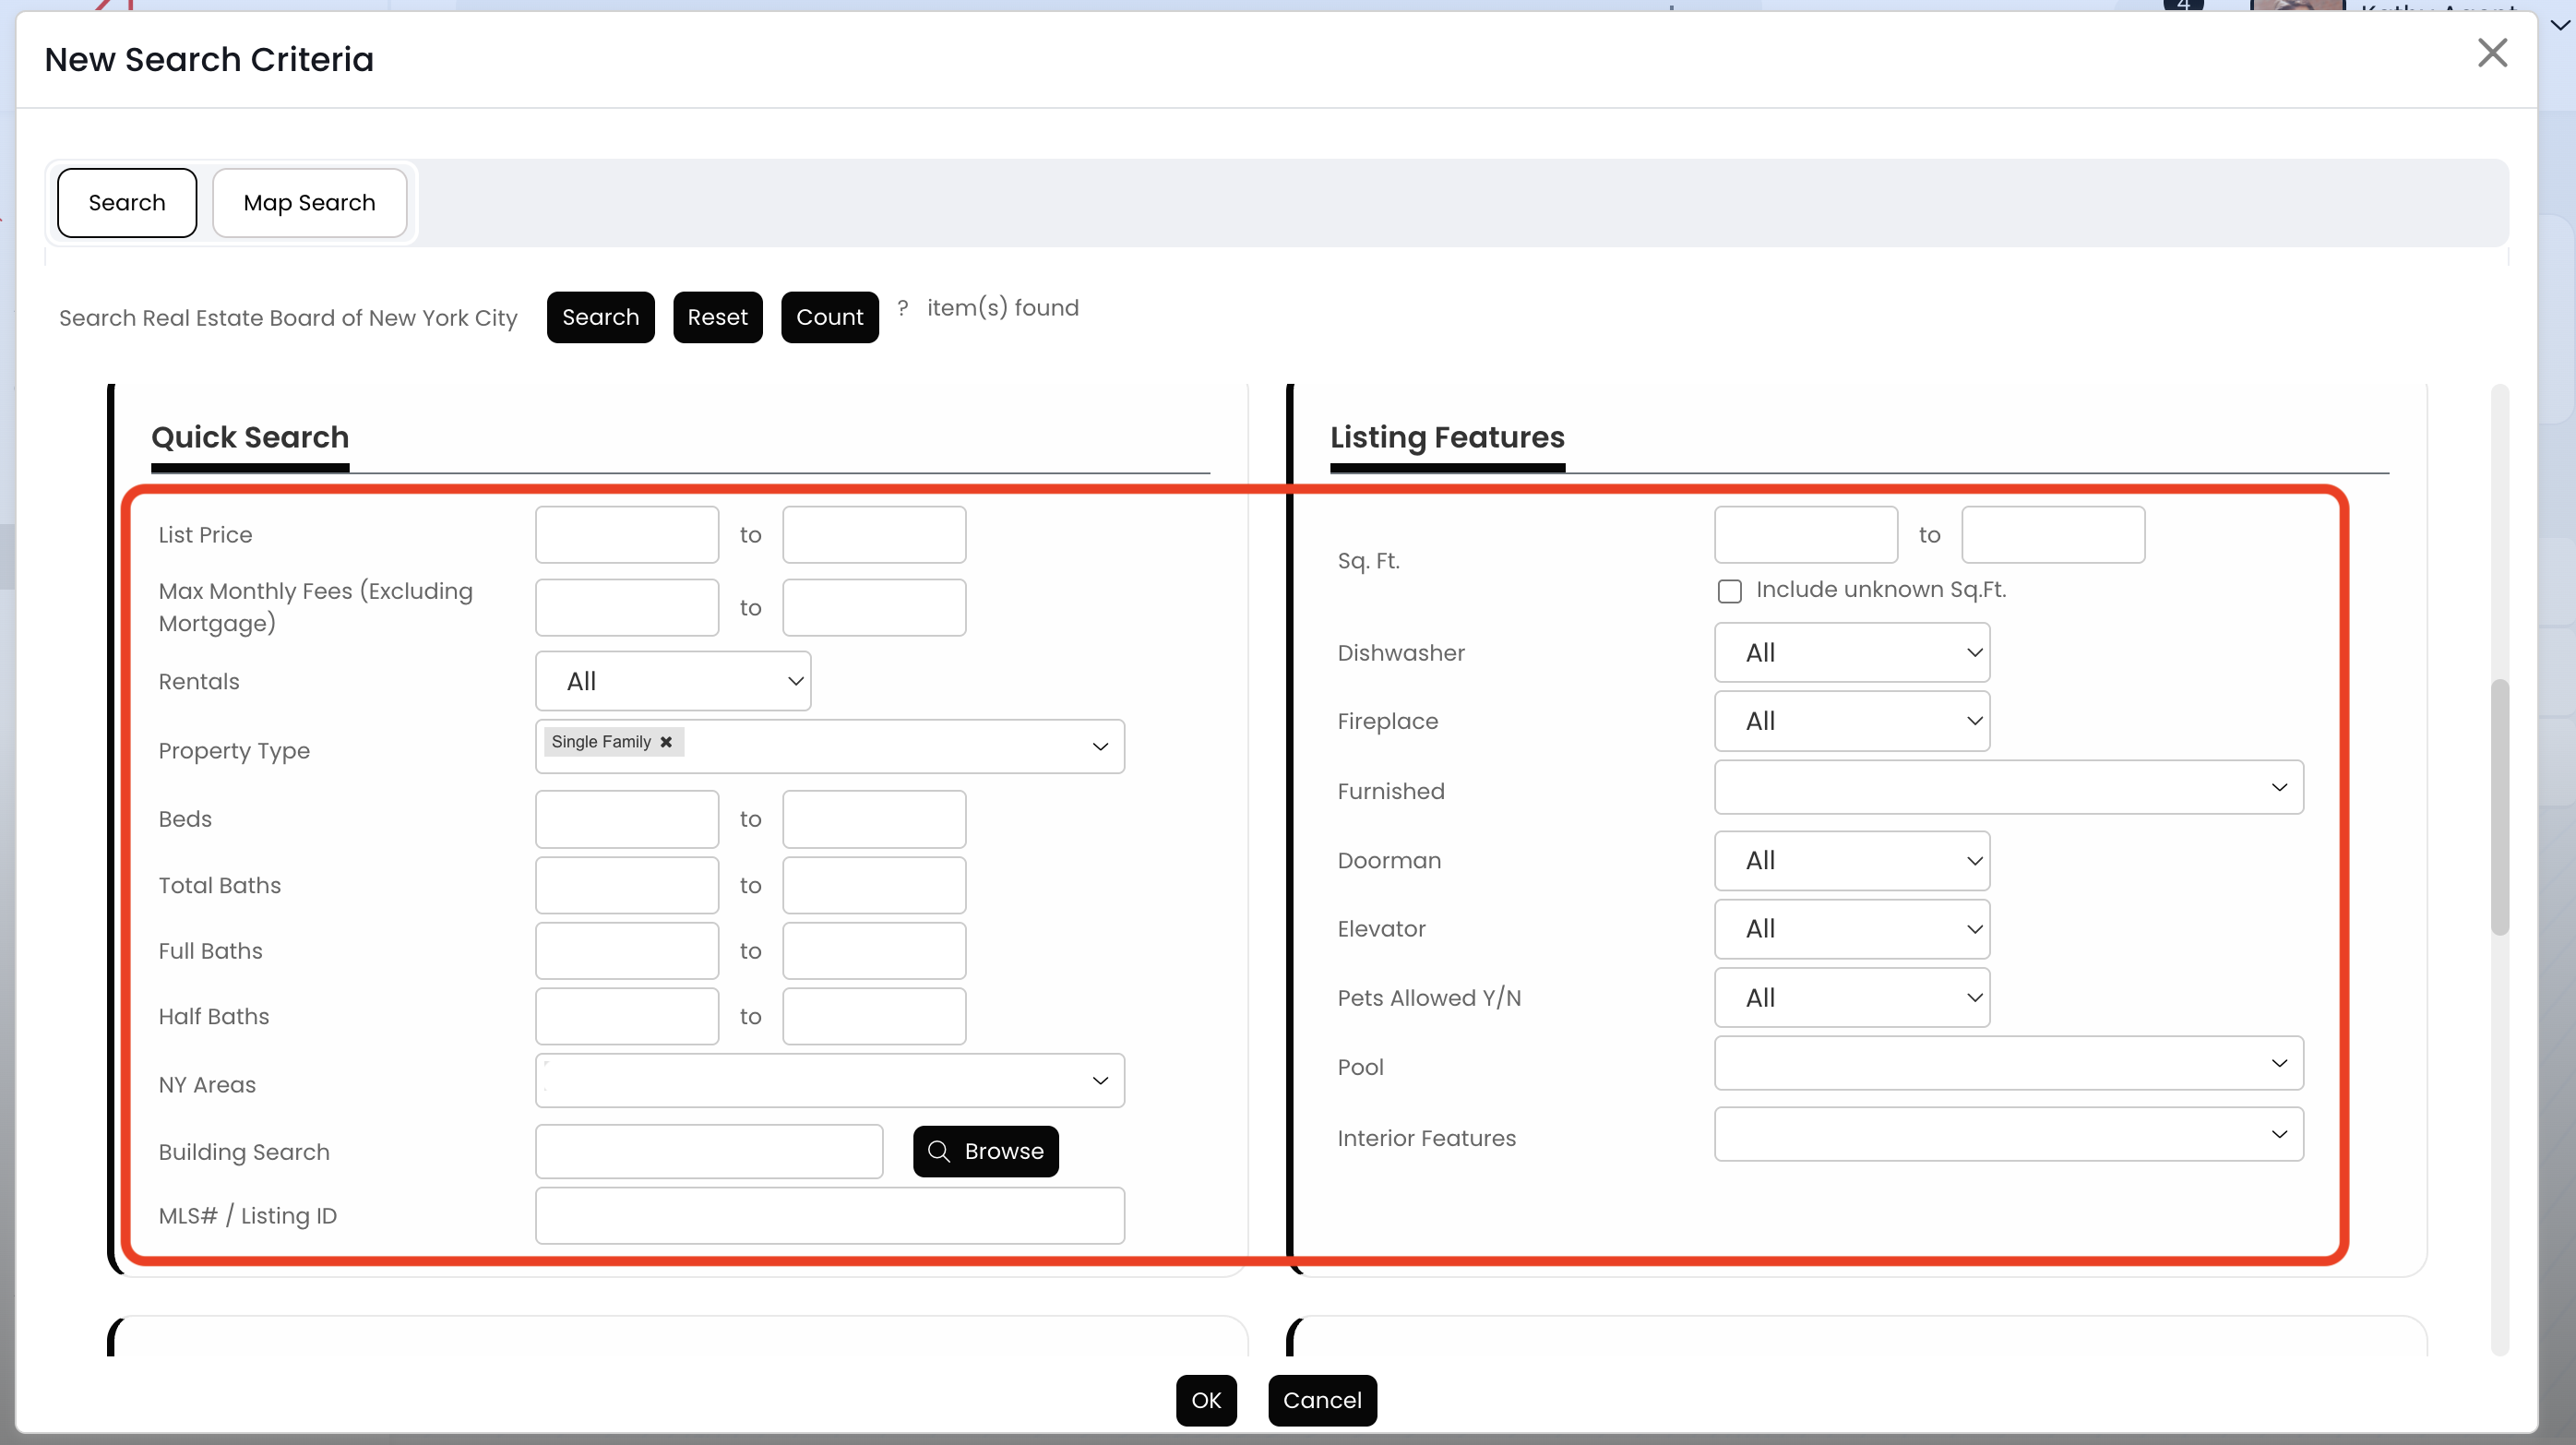The image size is (2576, 1445).
Task: Expand the Property Type dropdown arrow
Action: [x=1100, y=746]
